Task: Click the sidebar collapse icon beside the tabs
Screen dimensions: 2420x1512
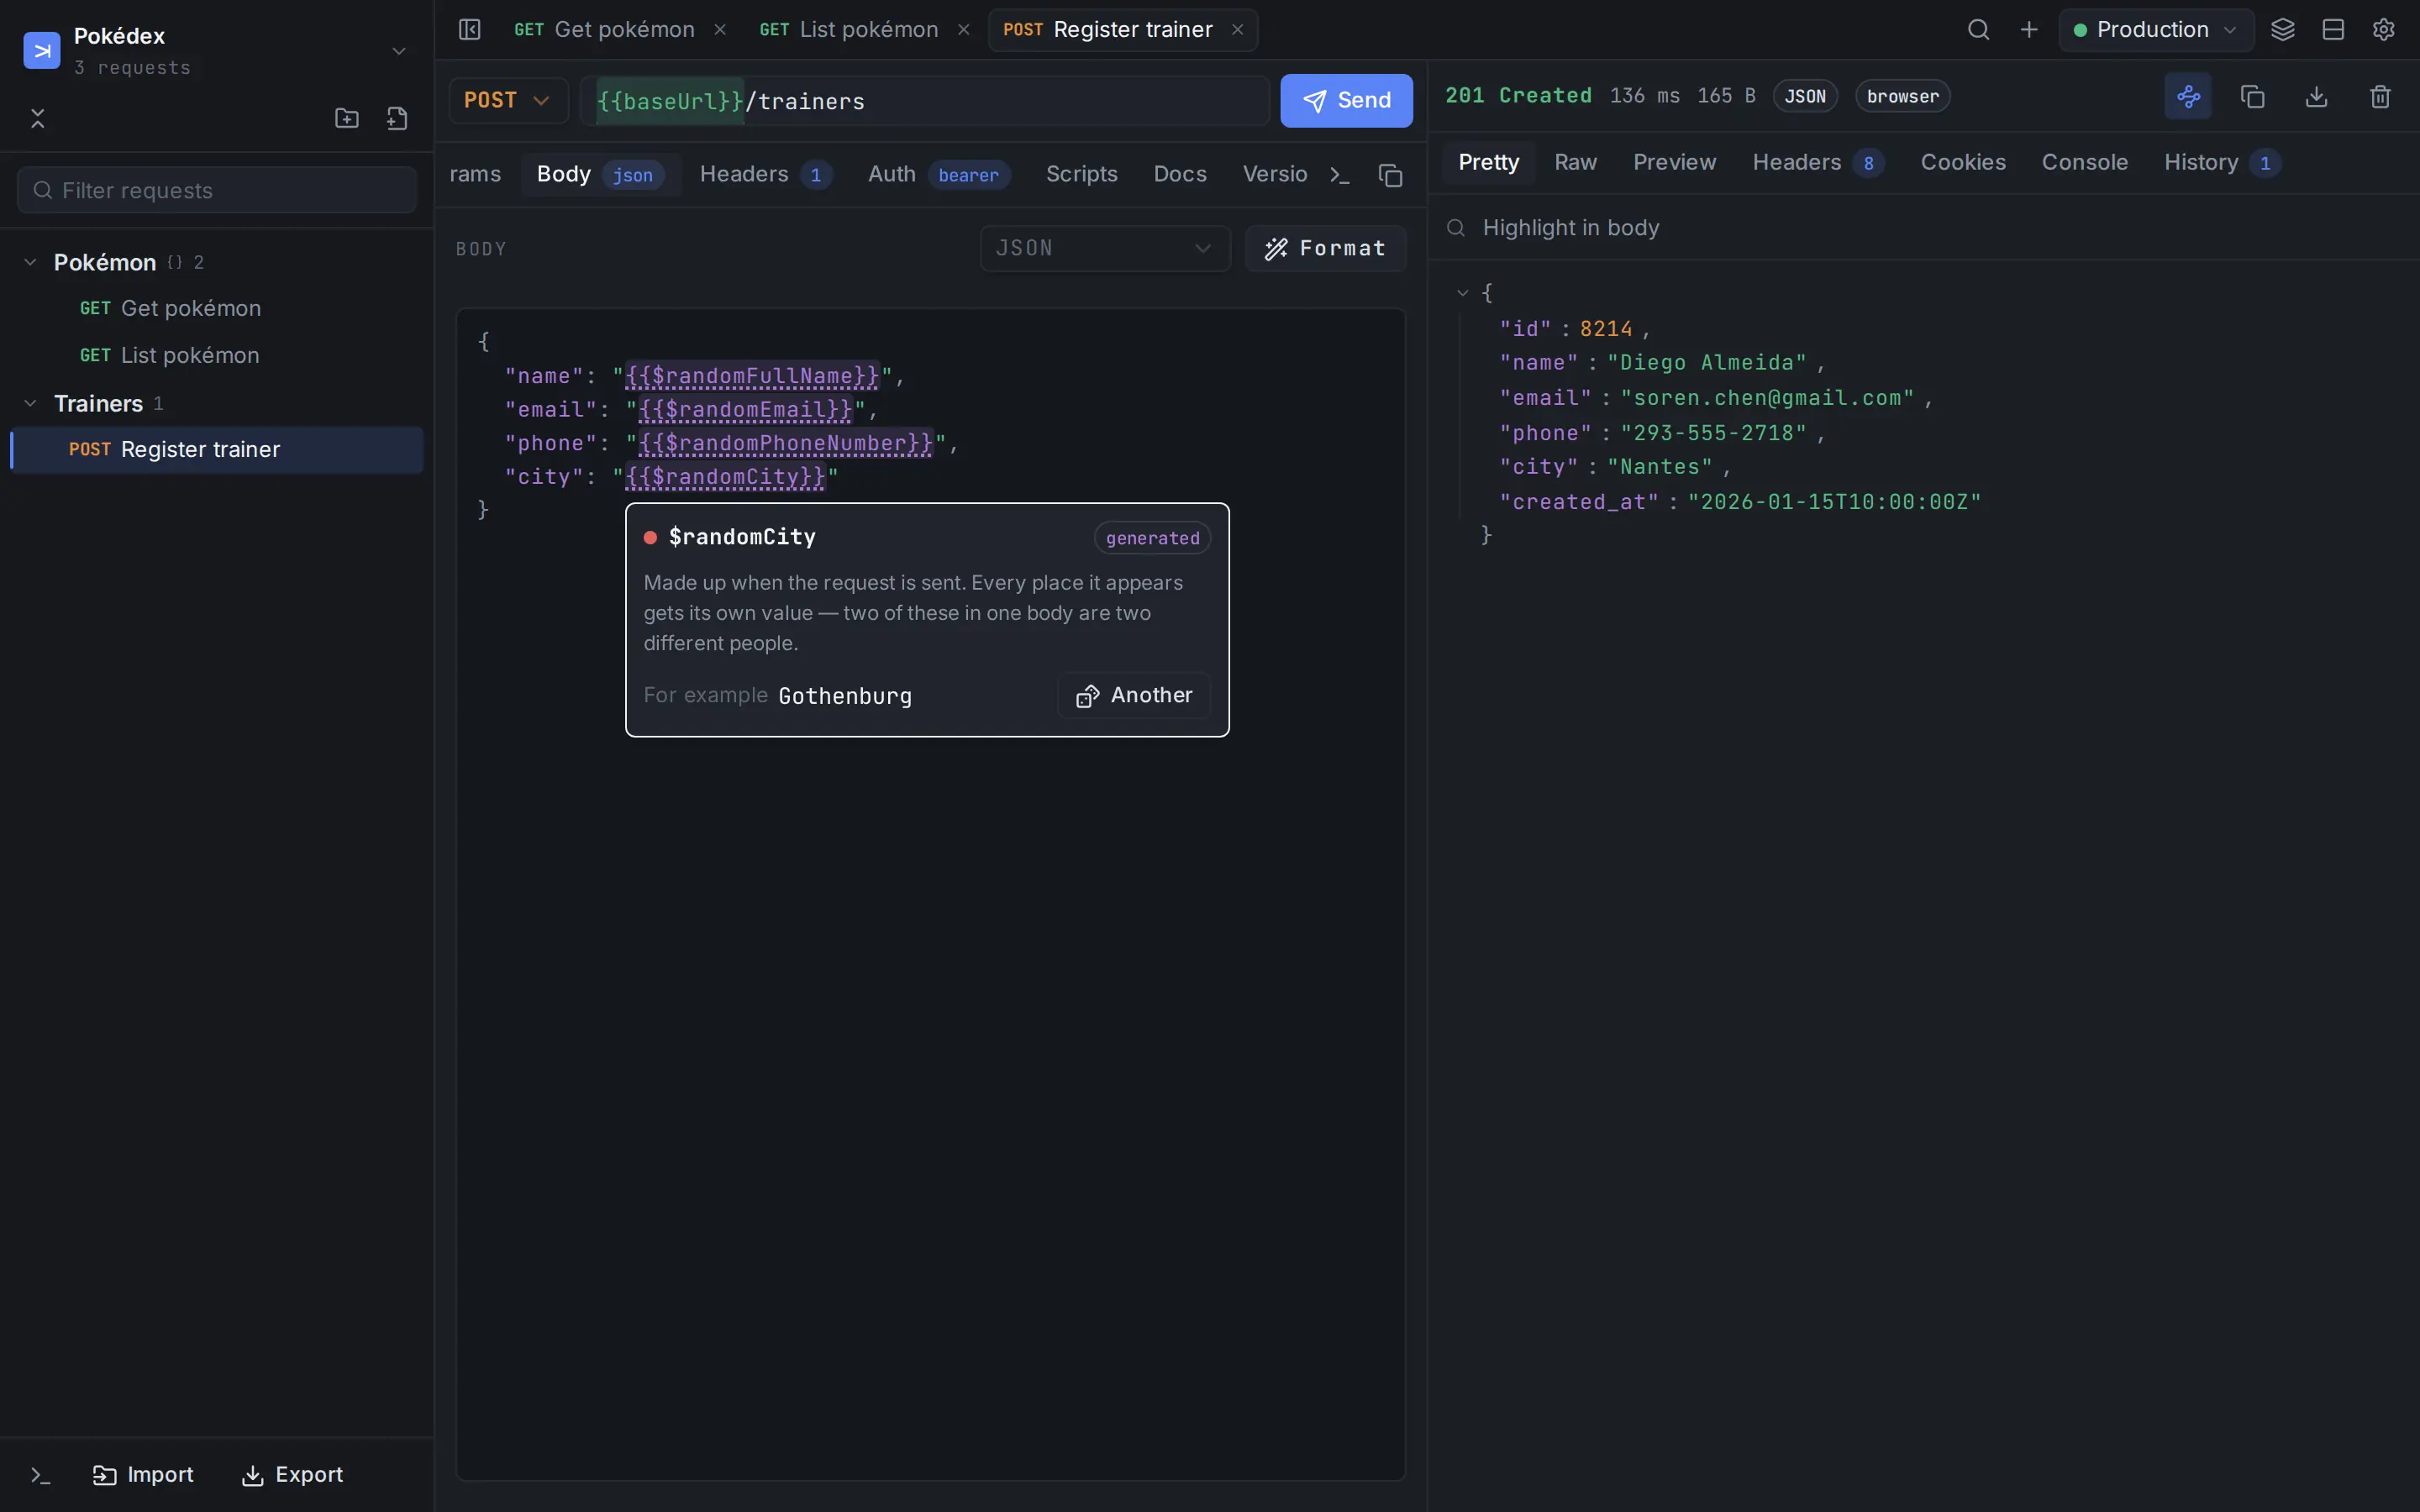Action: (x=469, y=30)
